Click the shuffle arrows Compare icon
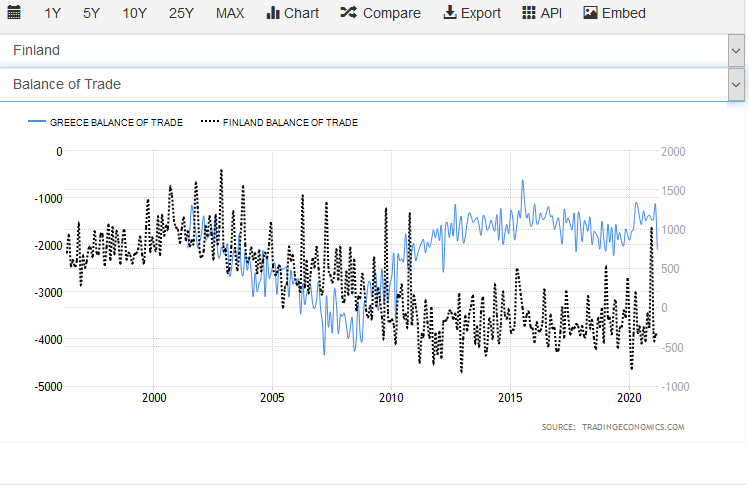The width and height of the screenshot is (749, 485). pos(348,13)
